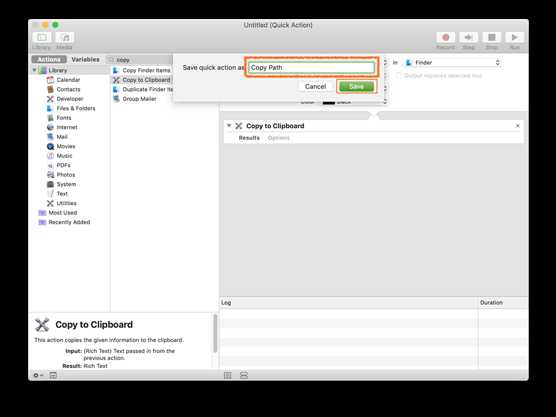Open the Finder application dropdown
Screen dimensions: 556x417
pyautogui.click(x=453, y=63)
